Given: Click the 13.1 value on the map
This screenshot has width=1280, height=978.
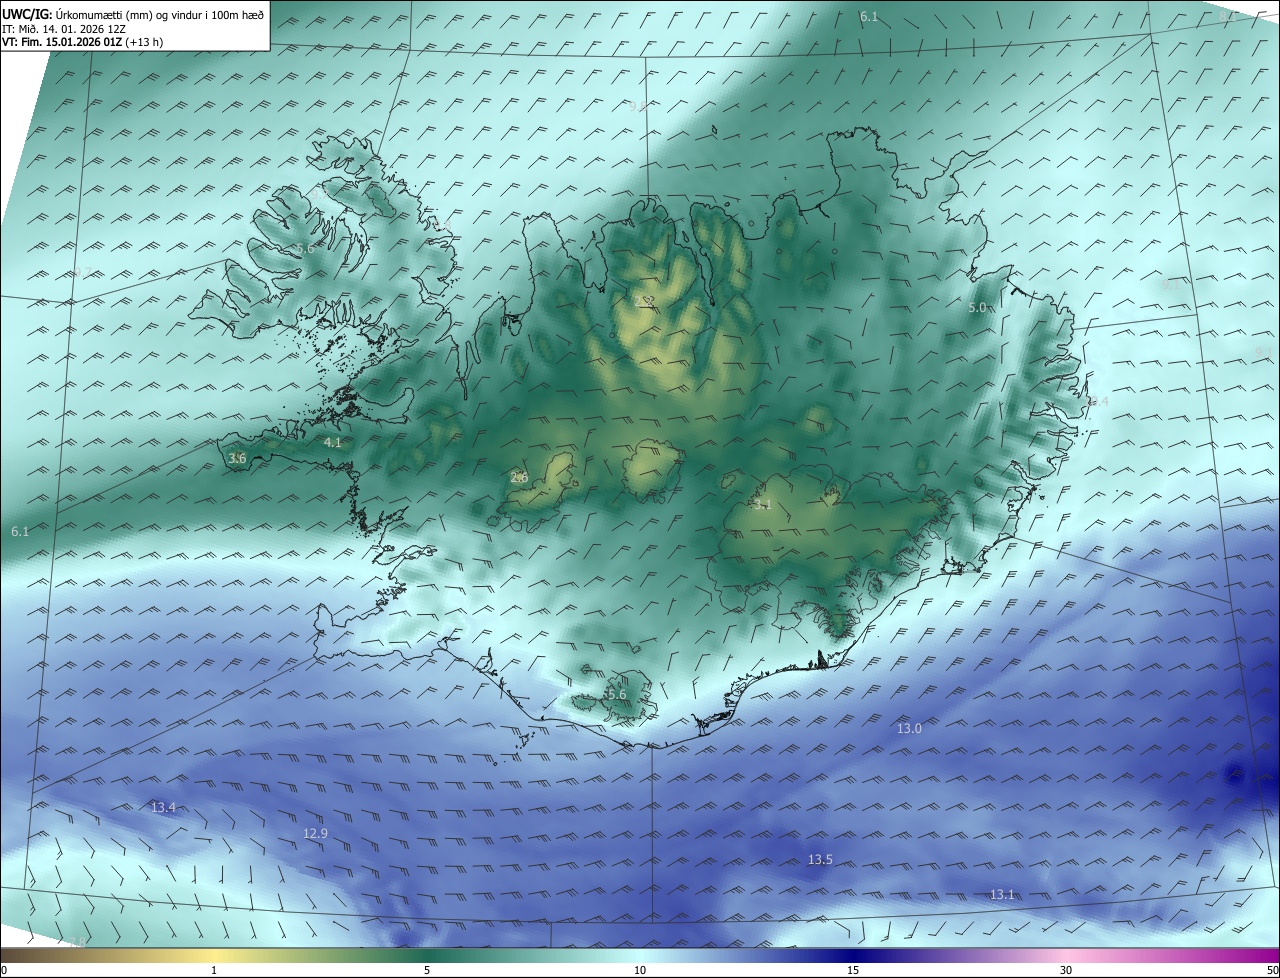Looking at the screenshot, I should [1002, 894].
